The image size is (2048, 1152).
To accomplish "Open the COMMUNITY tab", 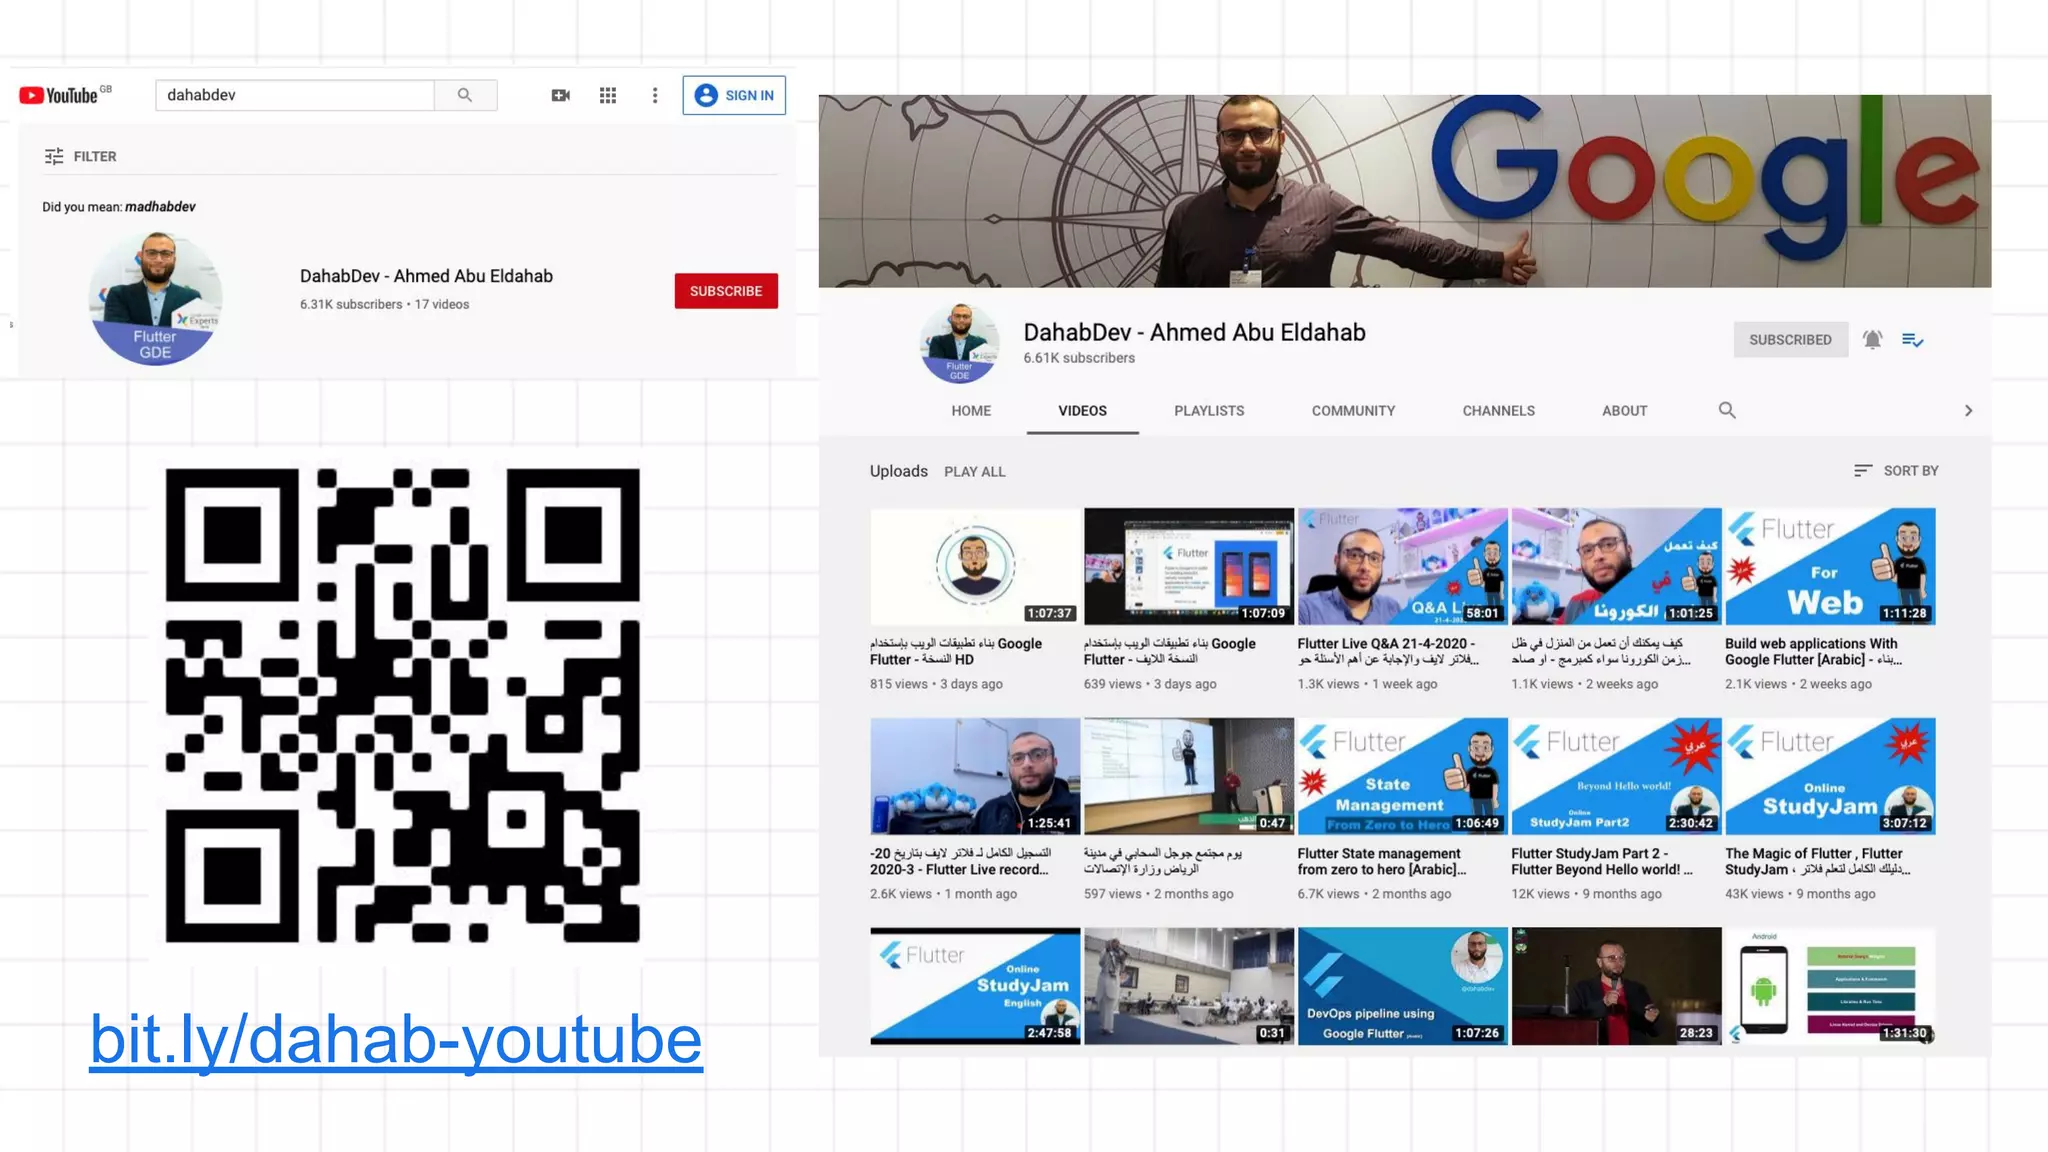I will 1353,411.
